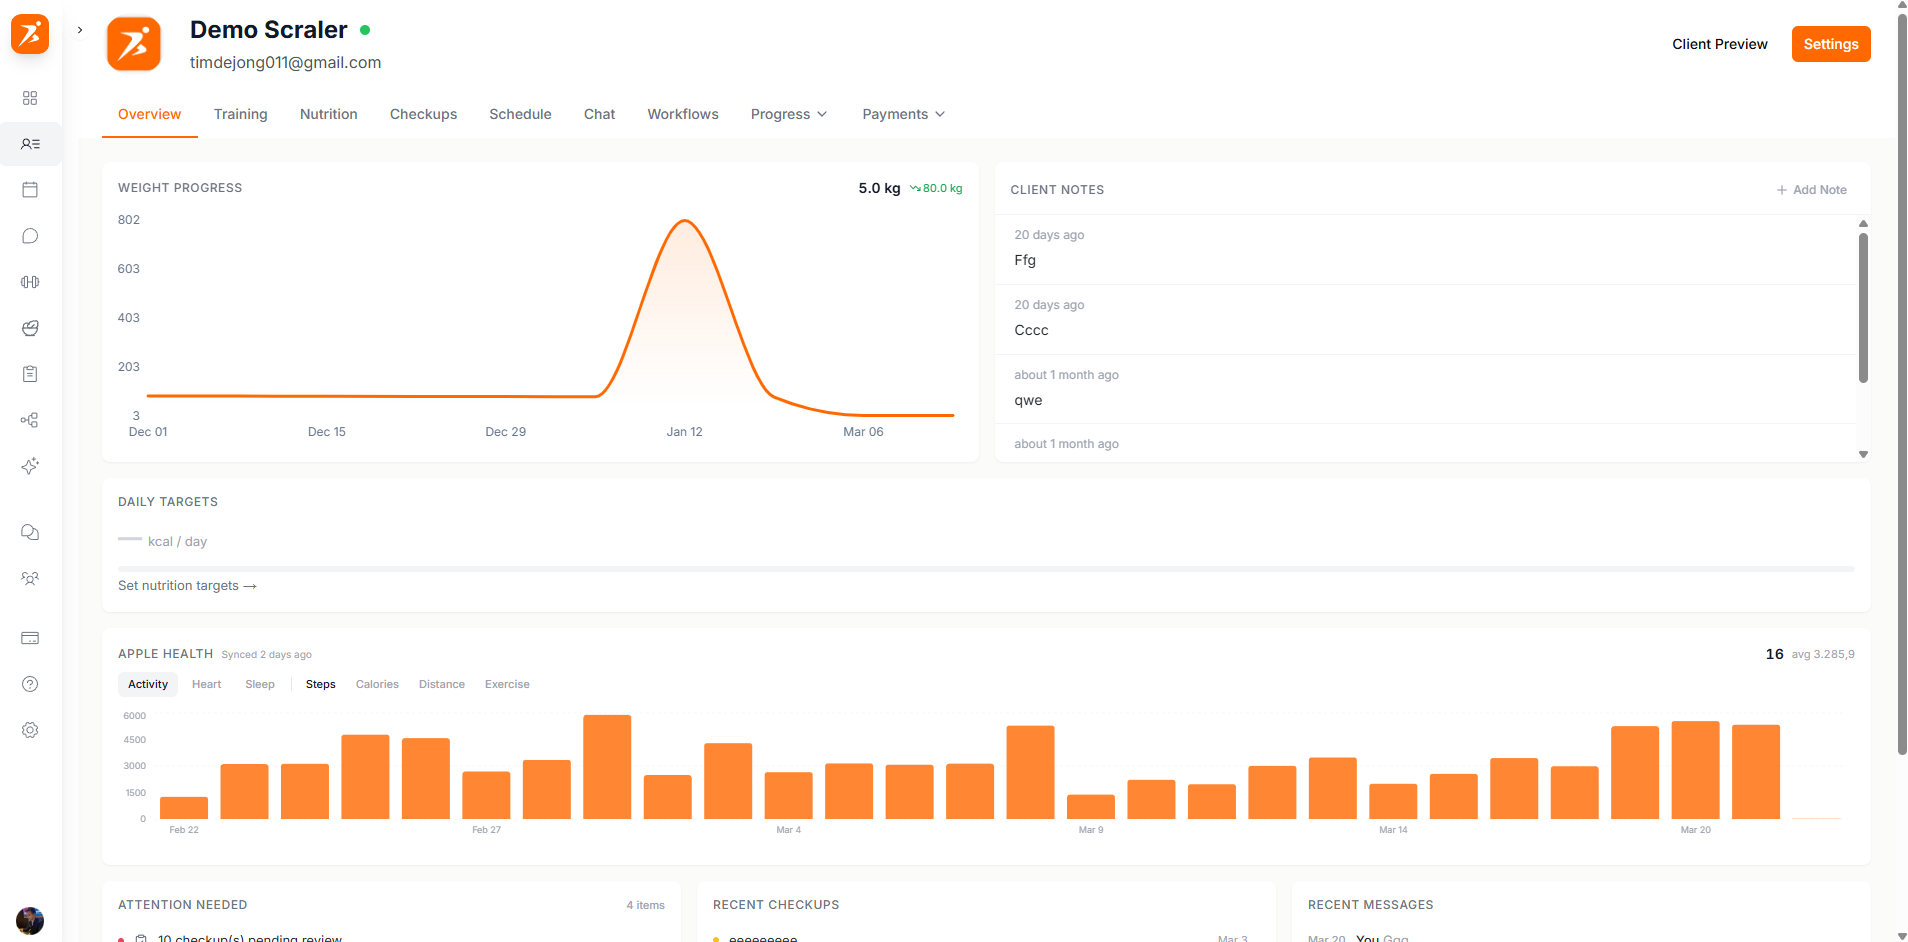Open the nutrition bowl icon in sidebar

(x=30, y=328)
